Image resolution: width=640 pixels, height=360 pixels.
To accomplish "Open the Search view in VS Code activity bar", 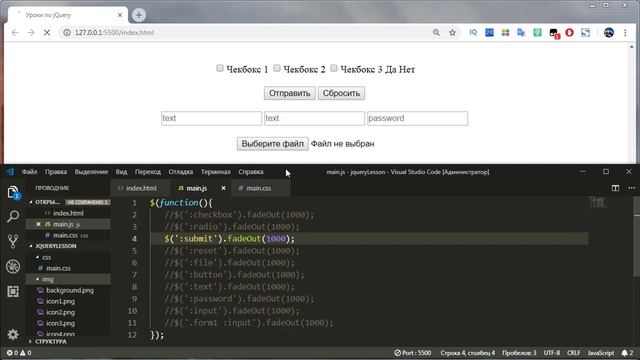I will [13, 216].
